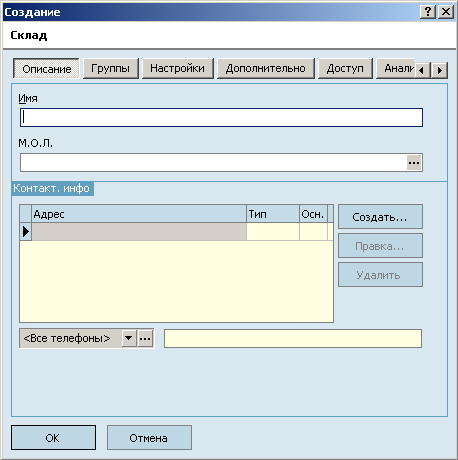
Task: Expand the Все телефоны dropdown arrow
Action: [x=129, y=339]
